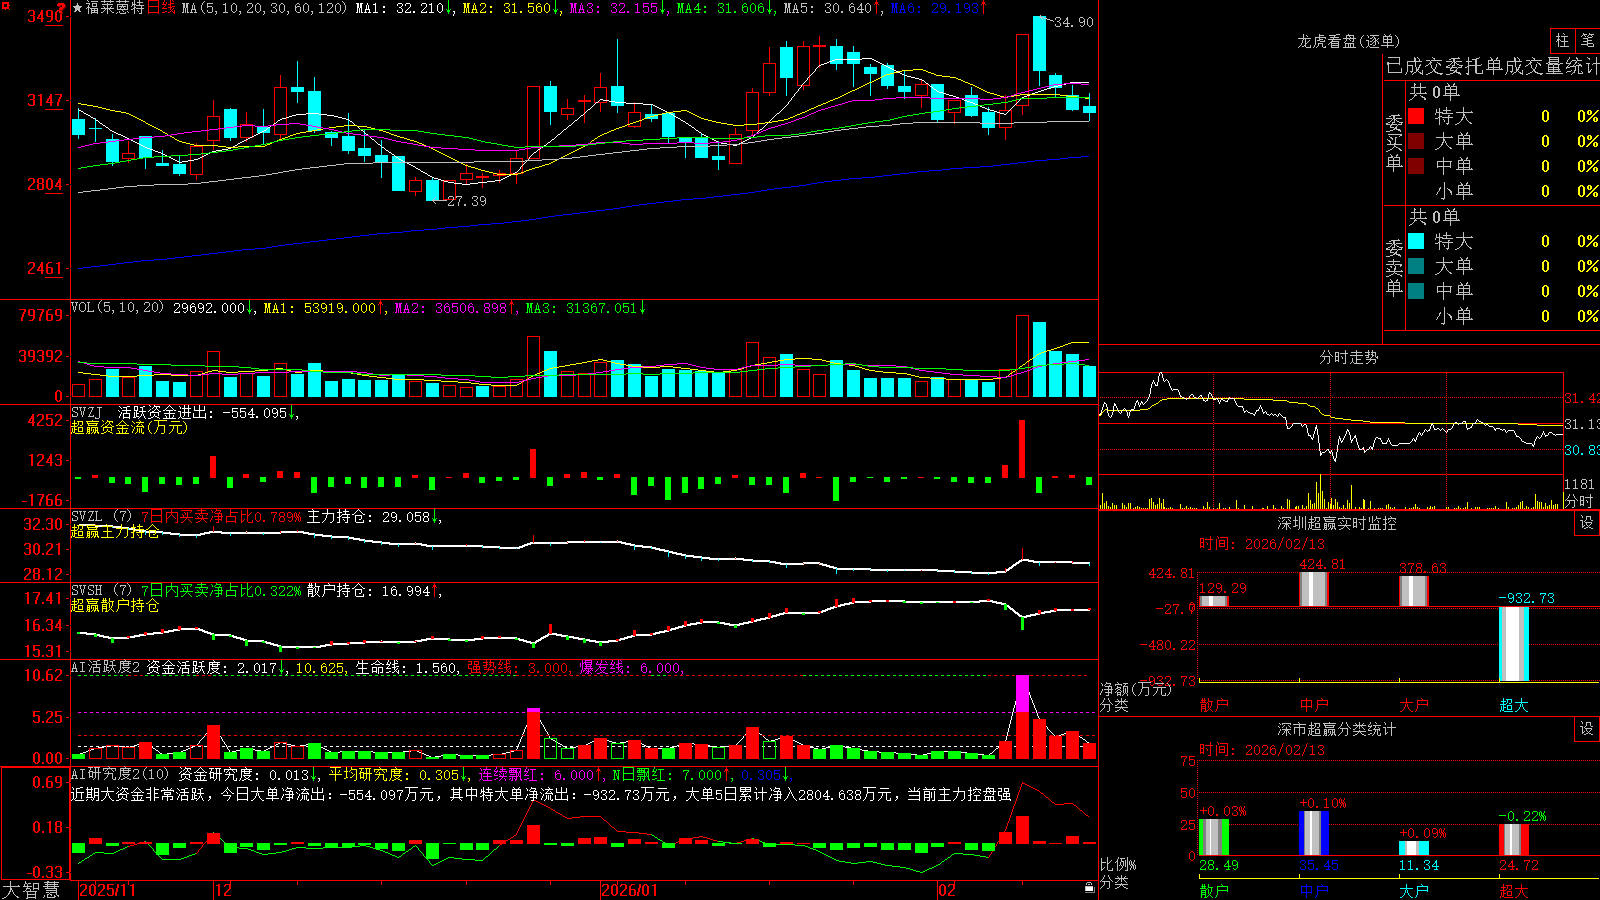Click the 超赢主力持仓 label
1600x900 pixels.
coord(115,532)
